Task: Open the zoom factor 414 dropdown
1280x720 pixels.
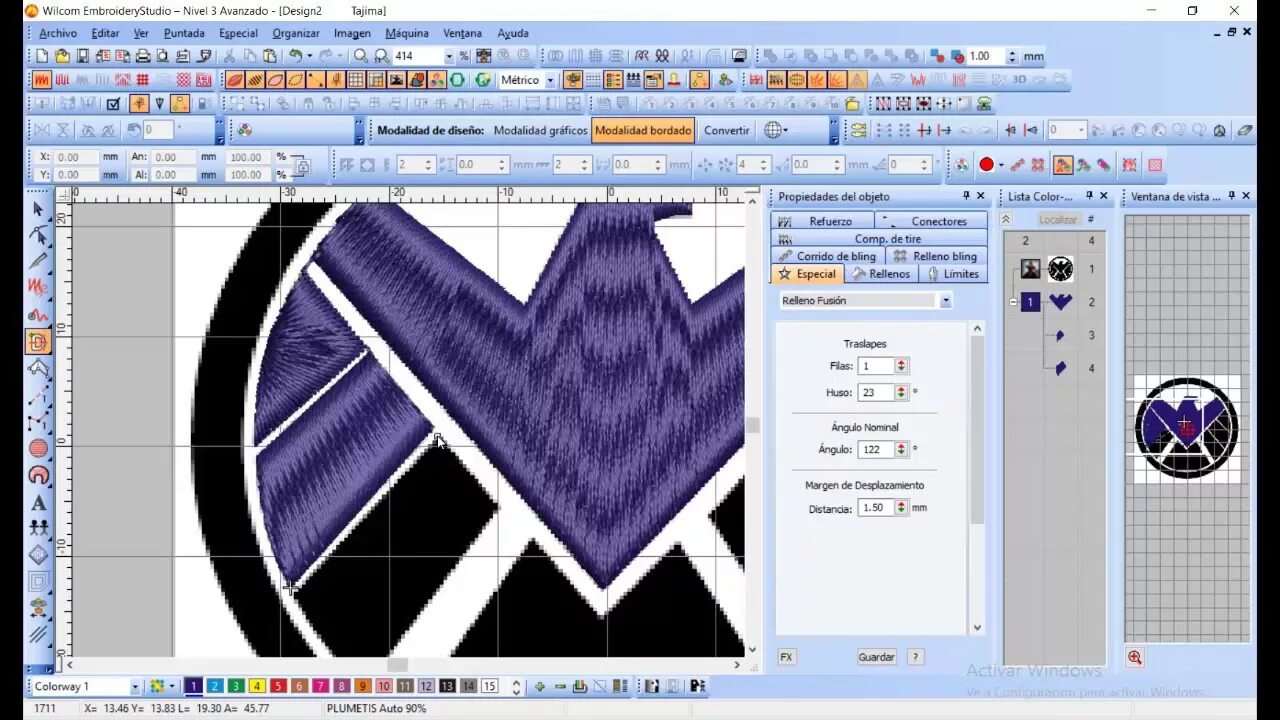Action: coord(448,57)
